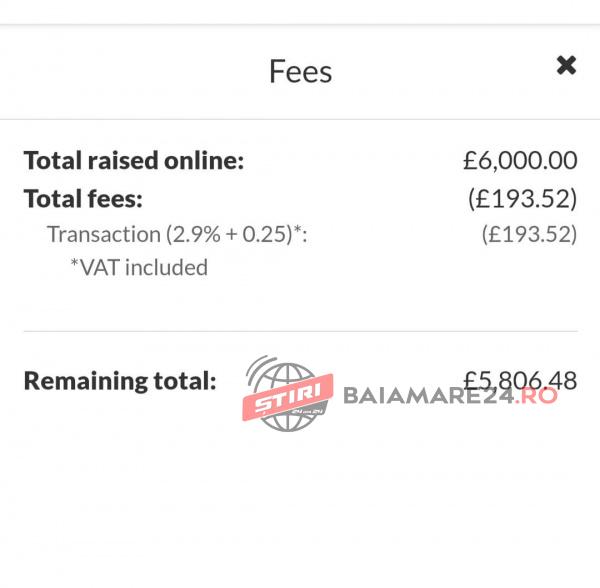Click the signal waves above the globe
The height and width of the screenshot is (588, 600).
(261, 368)
